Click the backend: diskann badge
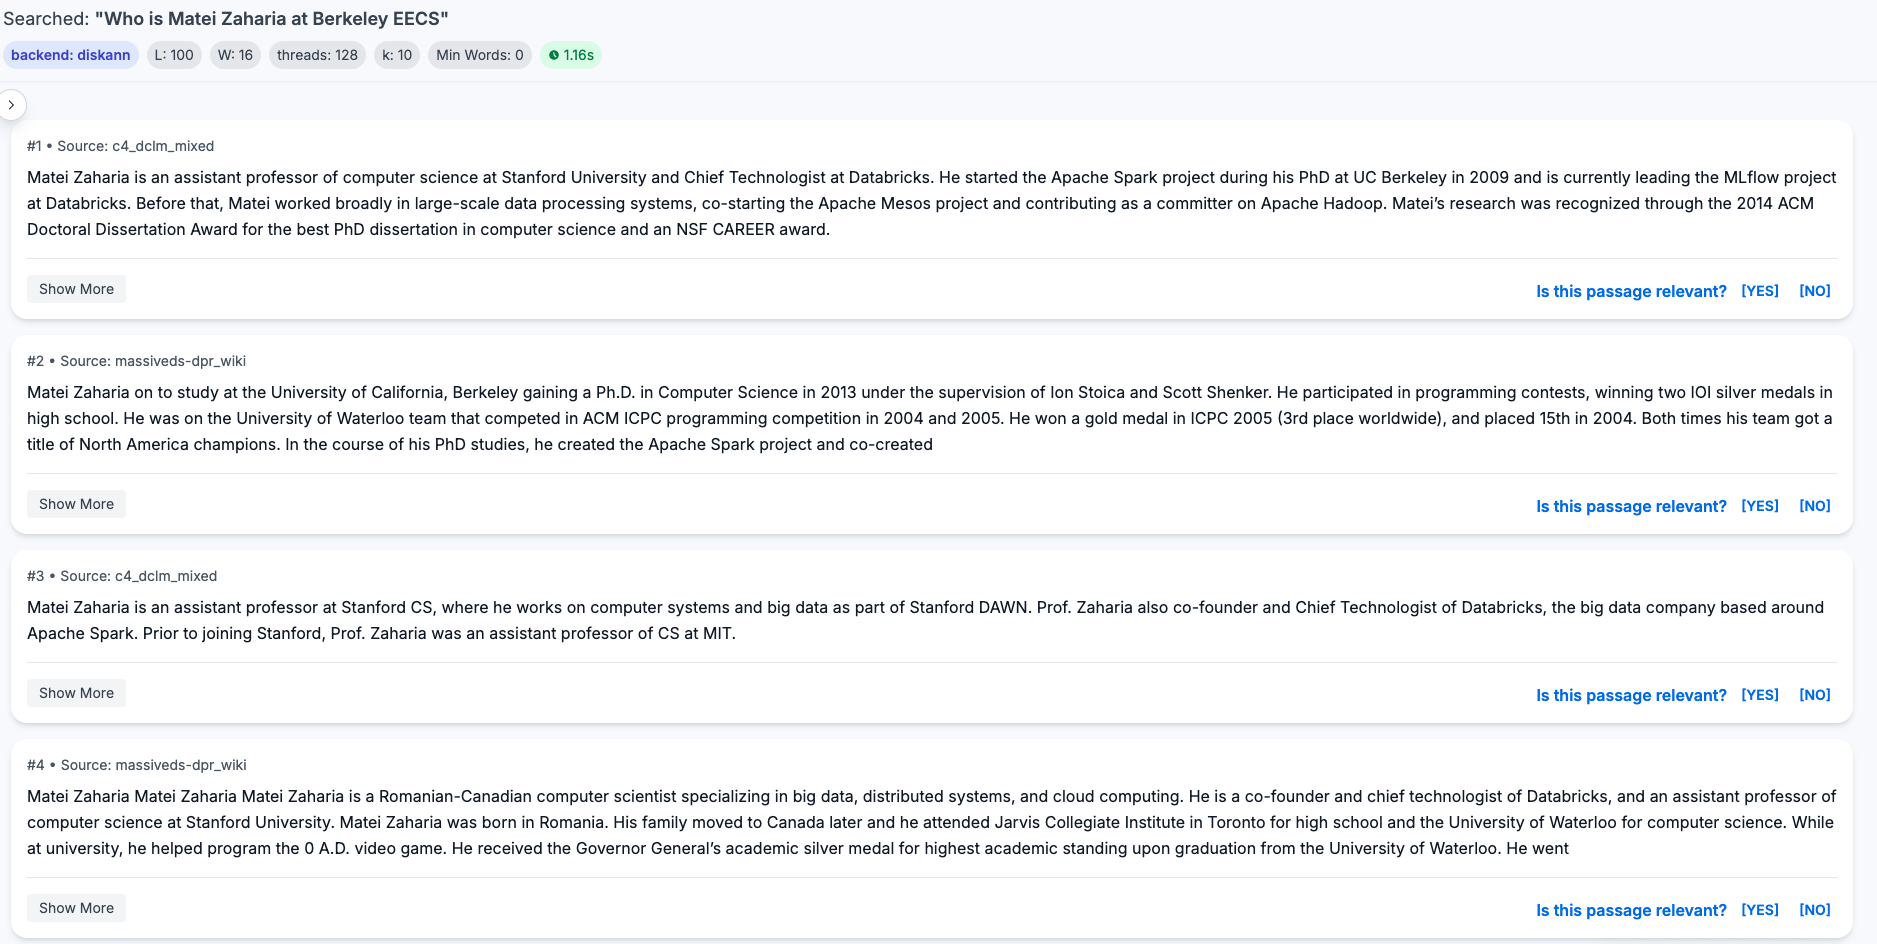Image resolution: width=1877 pixels, height=944 pixels. 71,55
